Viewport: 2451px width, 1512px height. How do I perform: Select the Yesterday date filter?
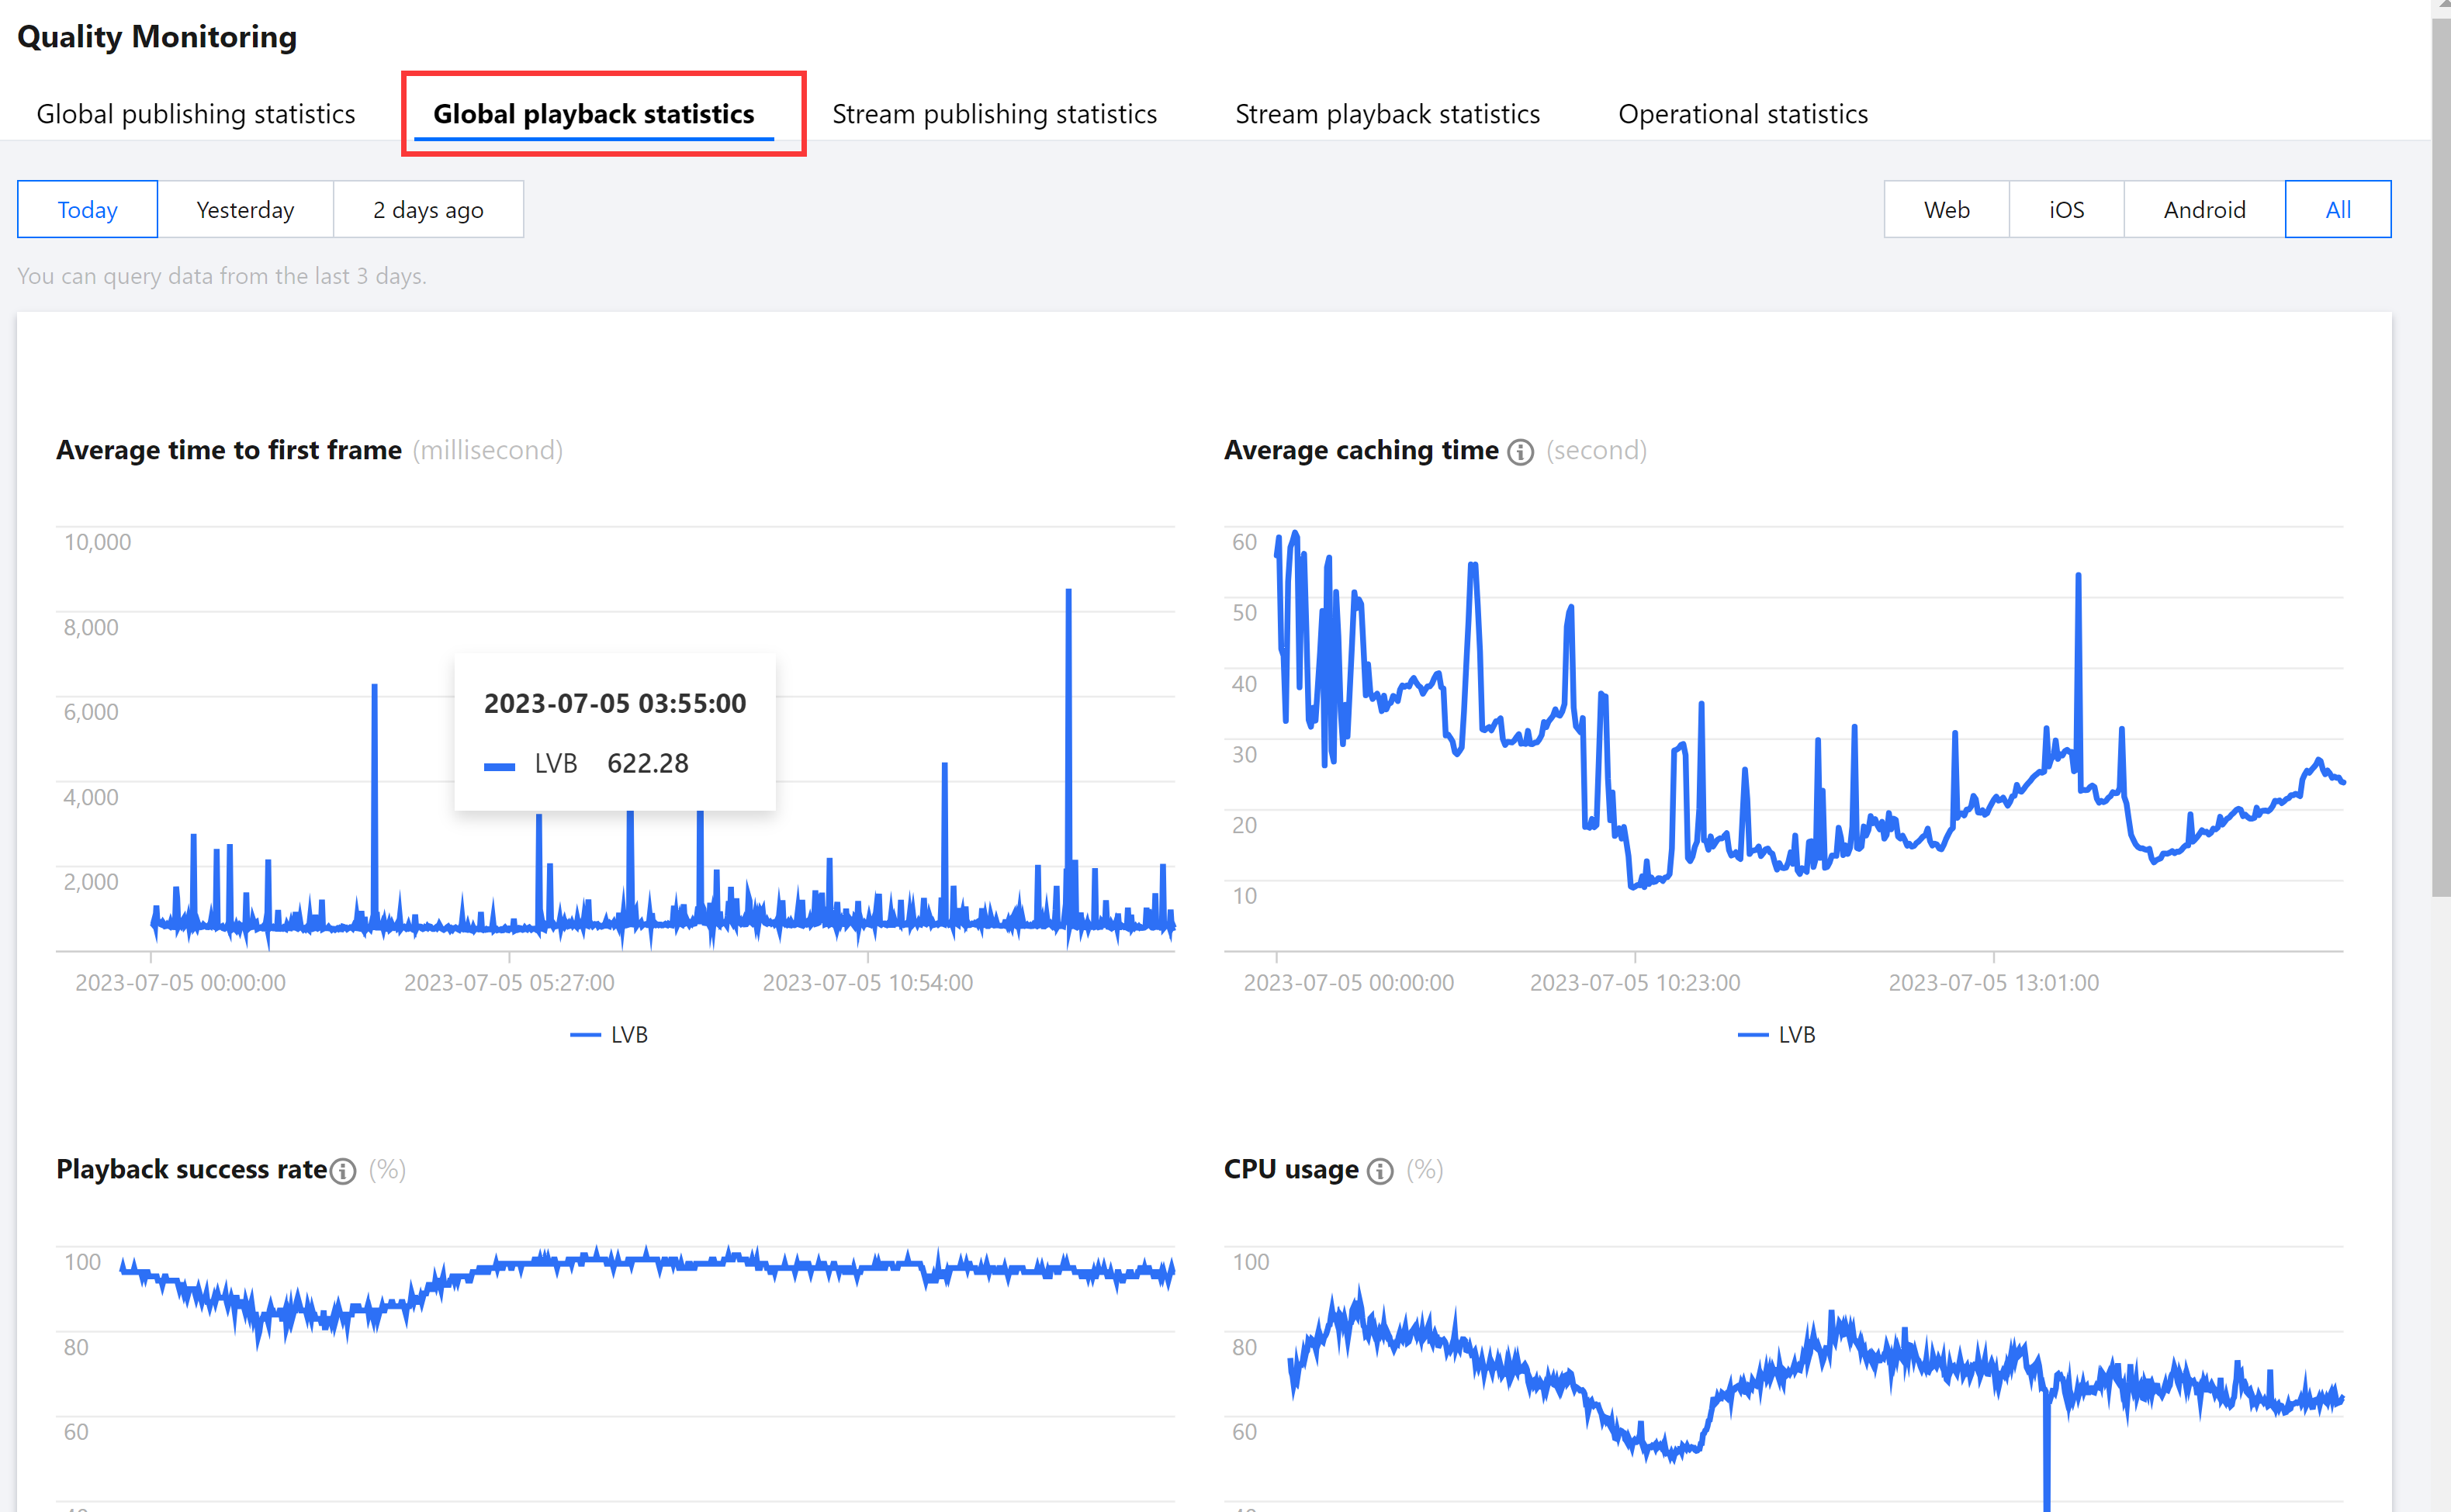pyautogui.click(x=245, y=210)
